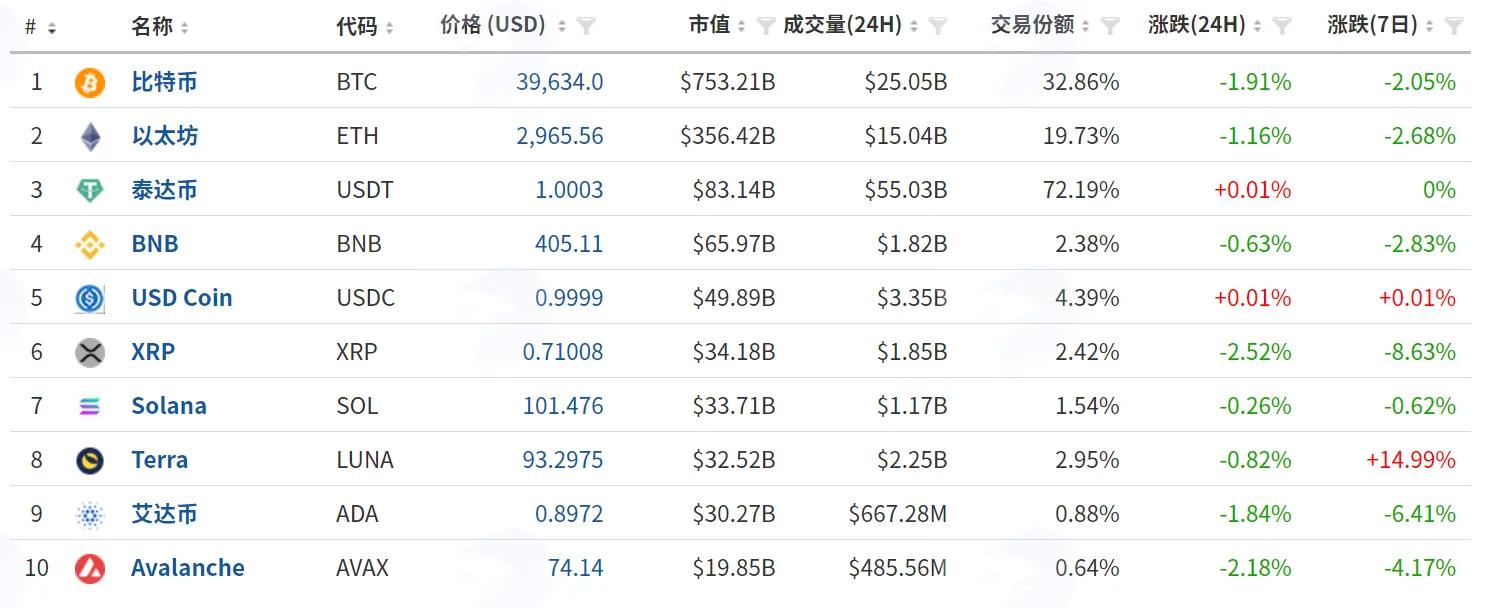Open filter for 价格 (USD) column

587,26
